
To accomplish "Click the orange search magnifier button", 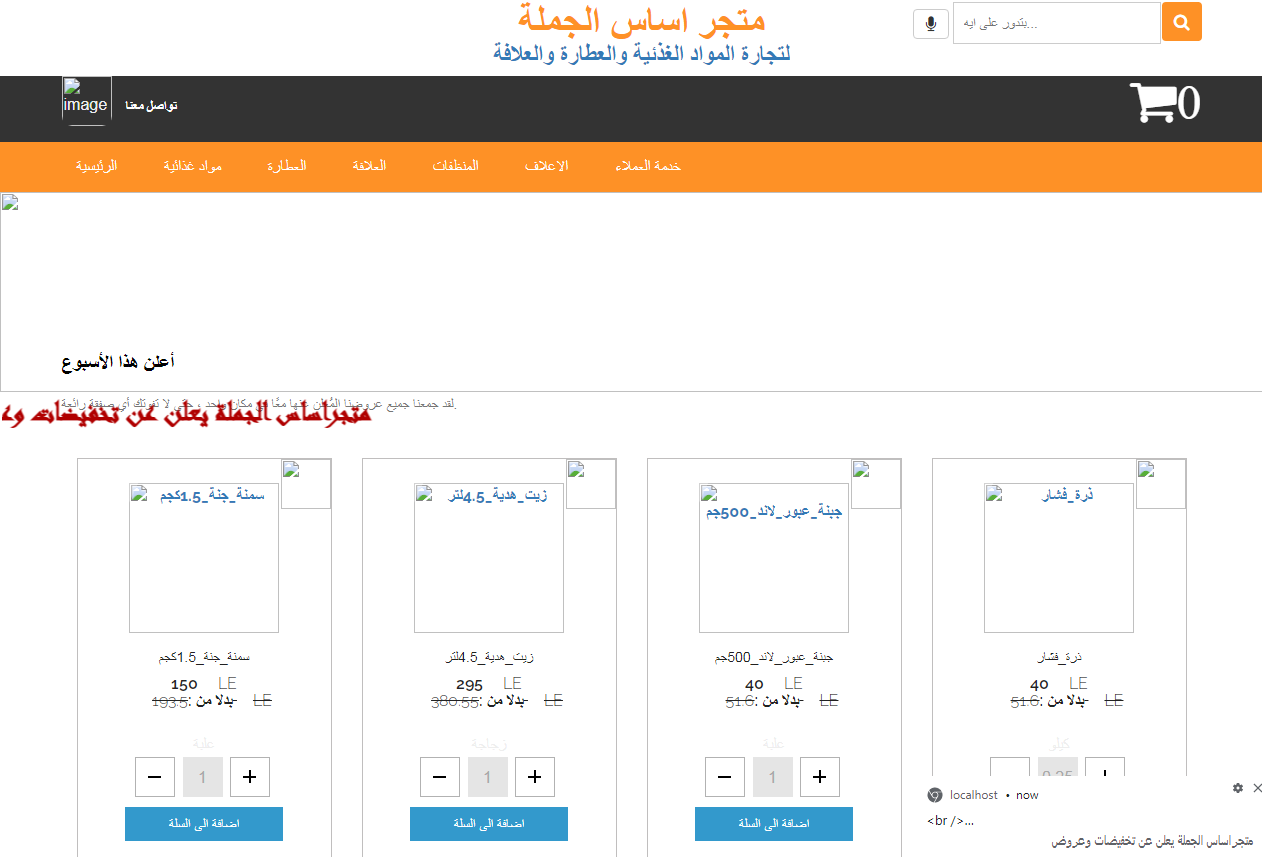I will [x=1181, y=22].
